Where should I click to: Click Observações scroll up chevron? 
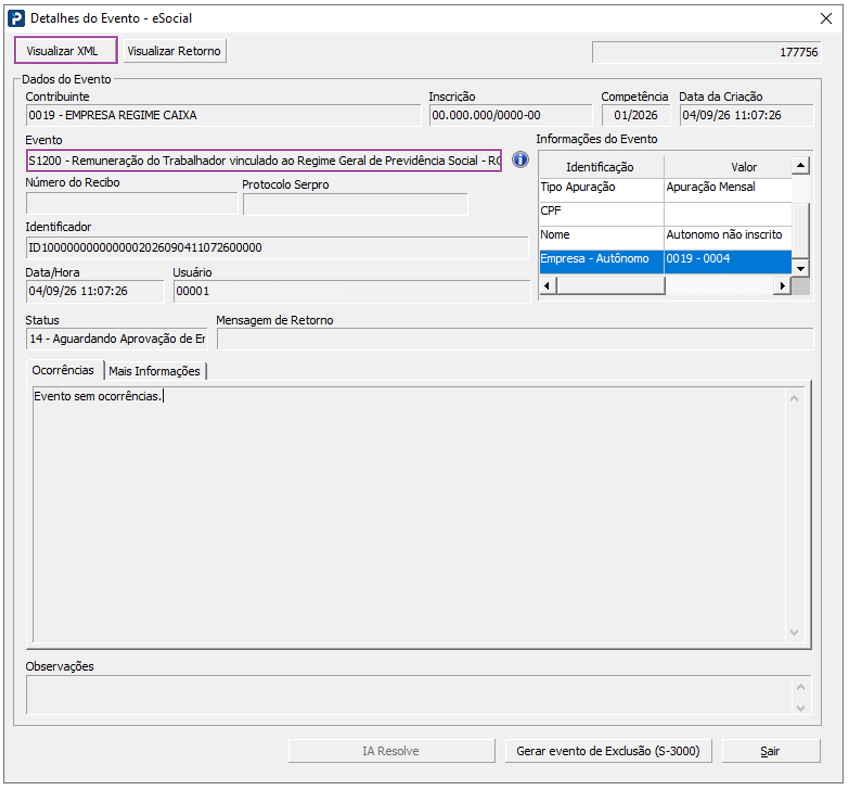pyautogui.click(x=801, y=687)
